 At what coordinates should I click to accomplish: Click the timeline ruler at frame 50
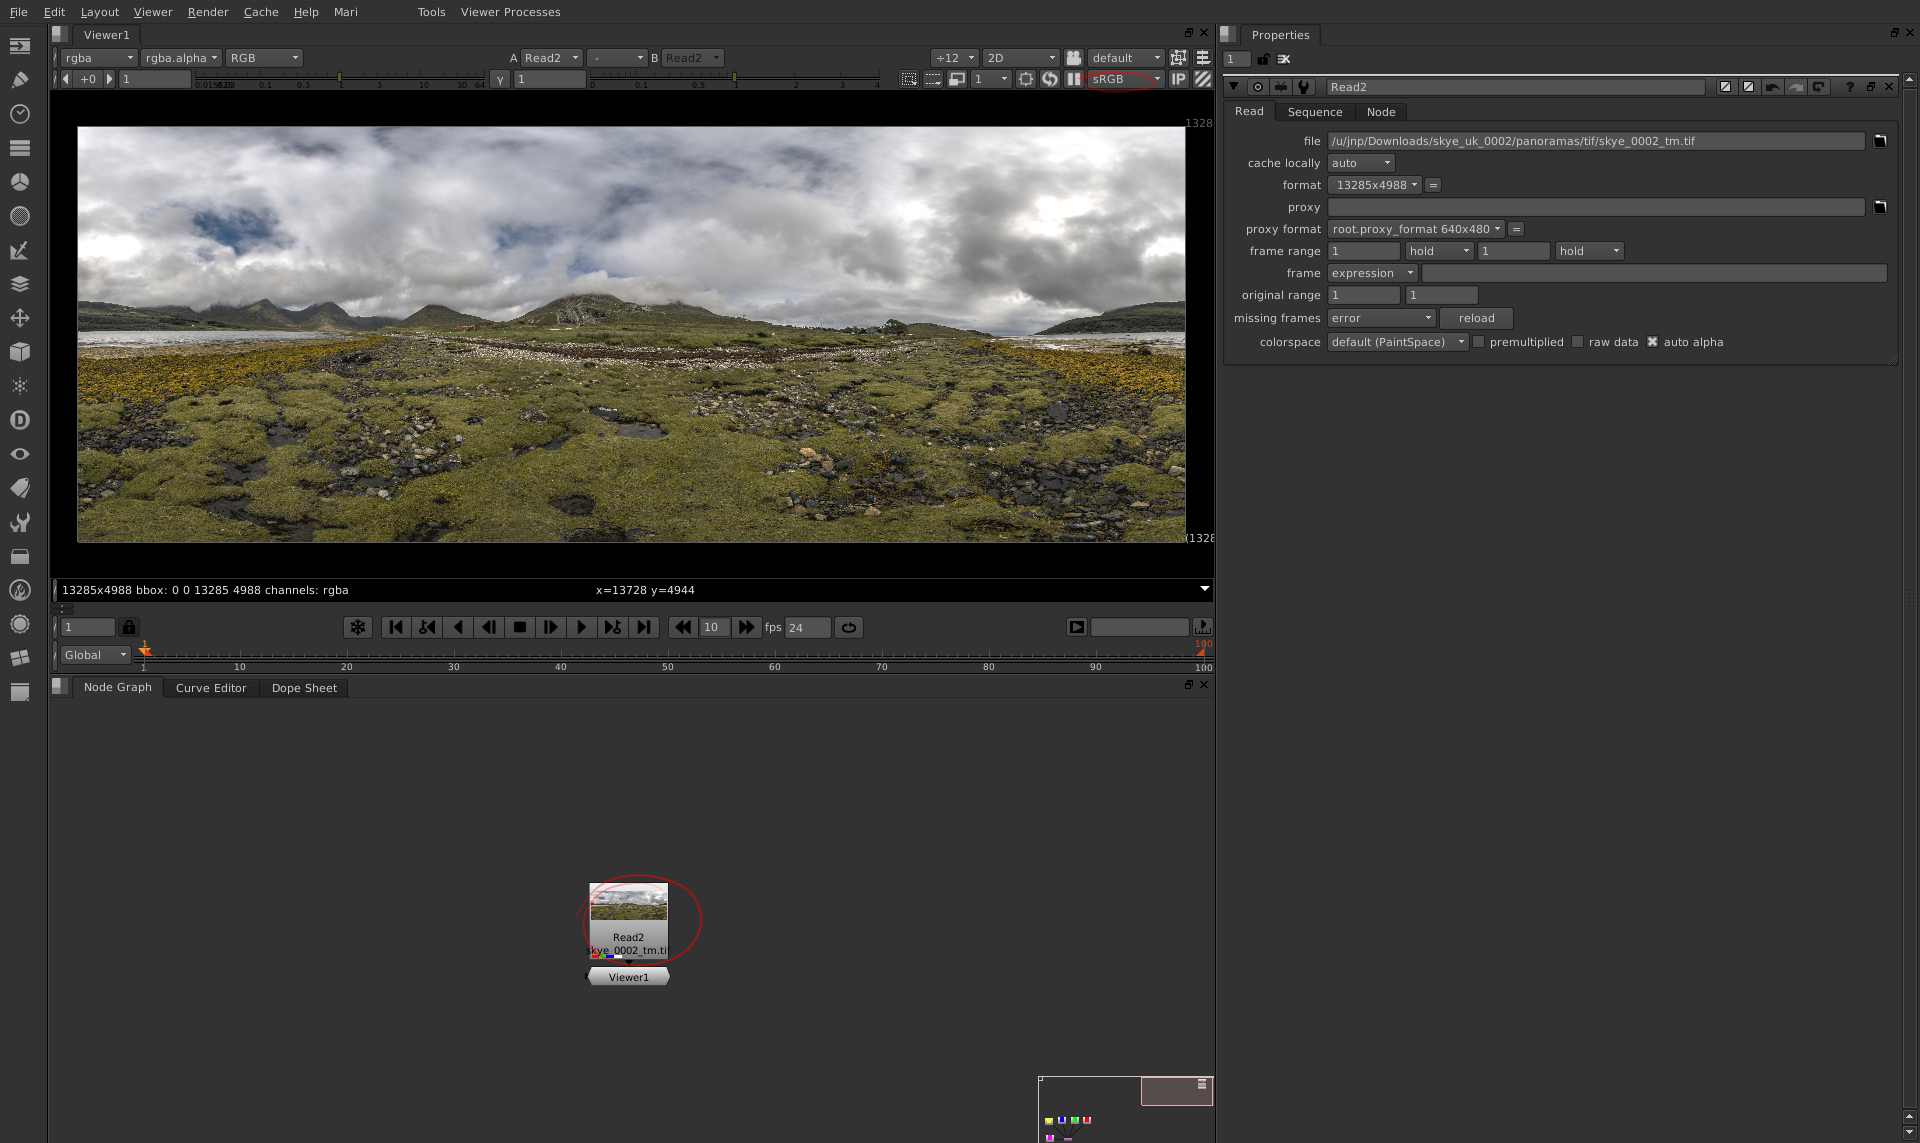point(668,657)
